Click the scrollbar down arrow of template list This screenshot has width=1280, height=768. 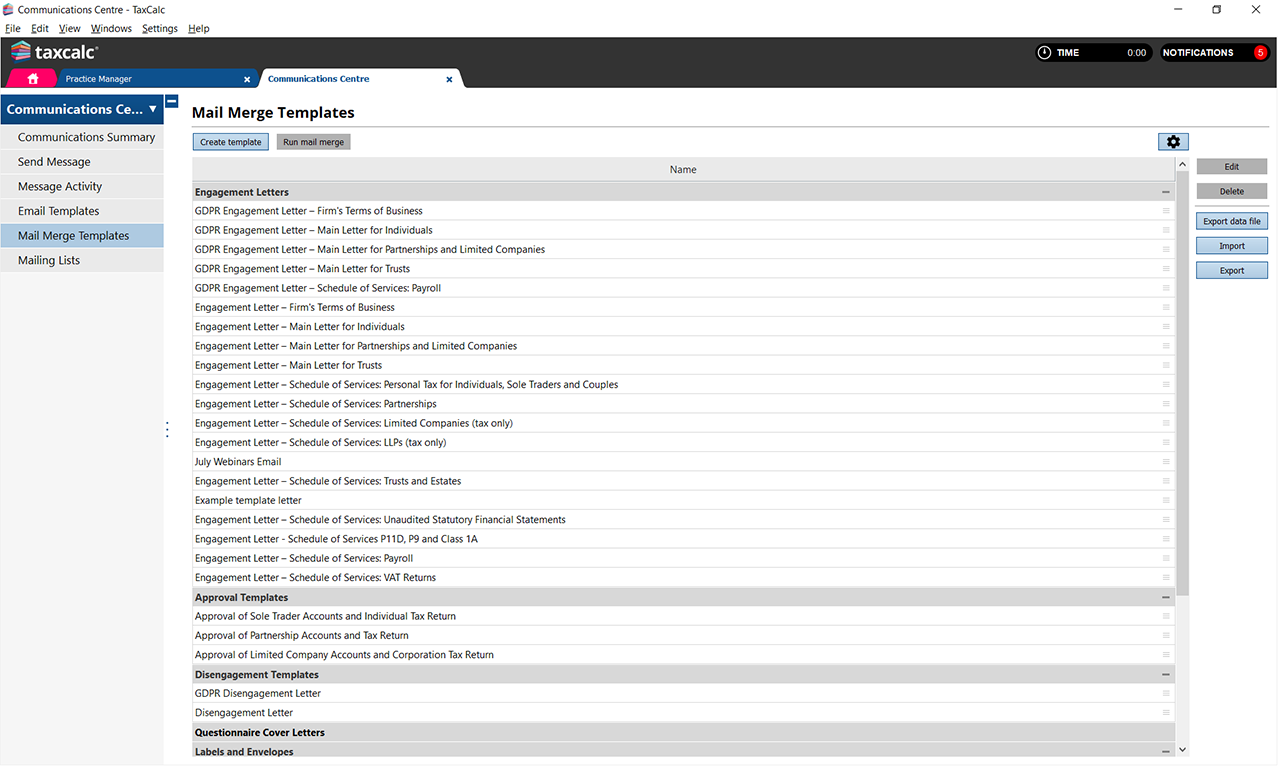[1183, 749]
